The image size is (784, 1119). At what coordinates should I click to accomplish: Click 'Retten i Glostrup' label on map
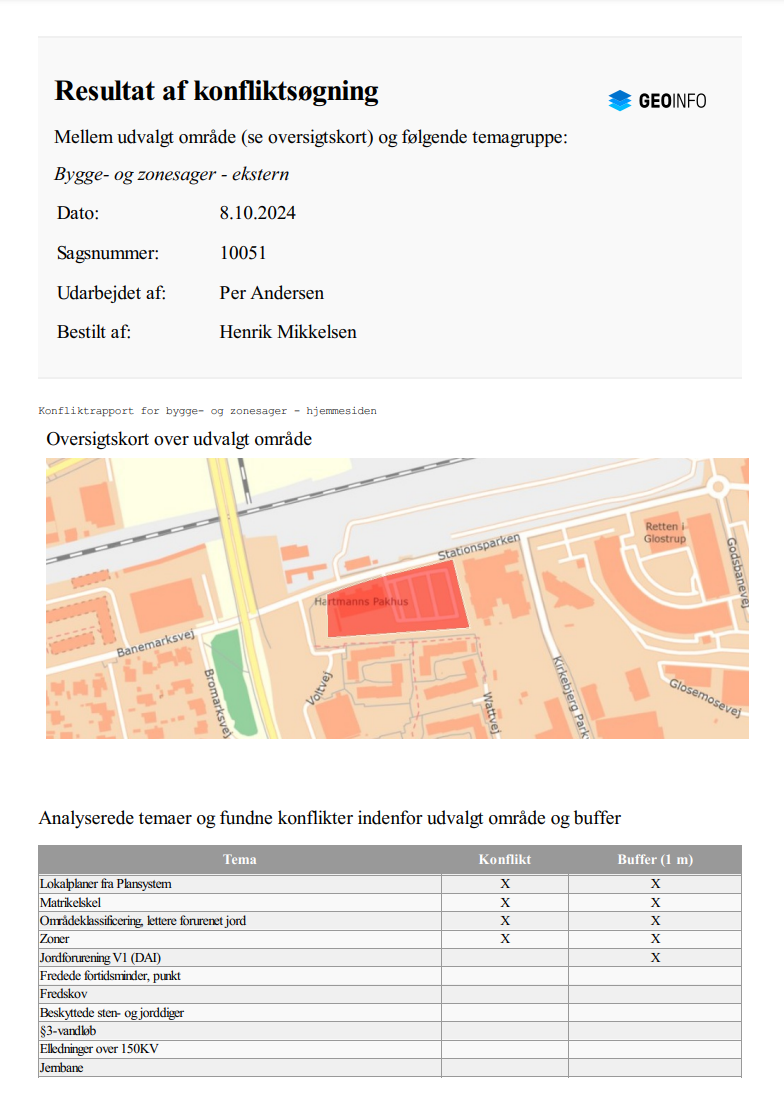665,532
